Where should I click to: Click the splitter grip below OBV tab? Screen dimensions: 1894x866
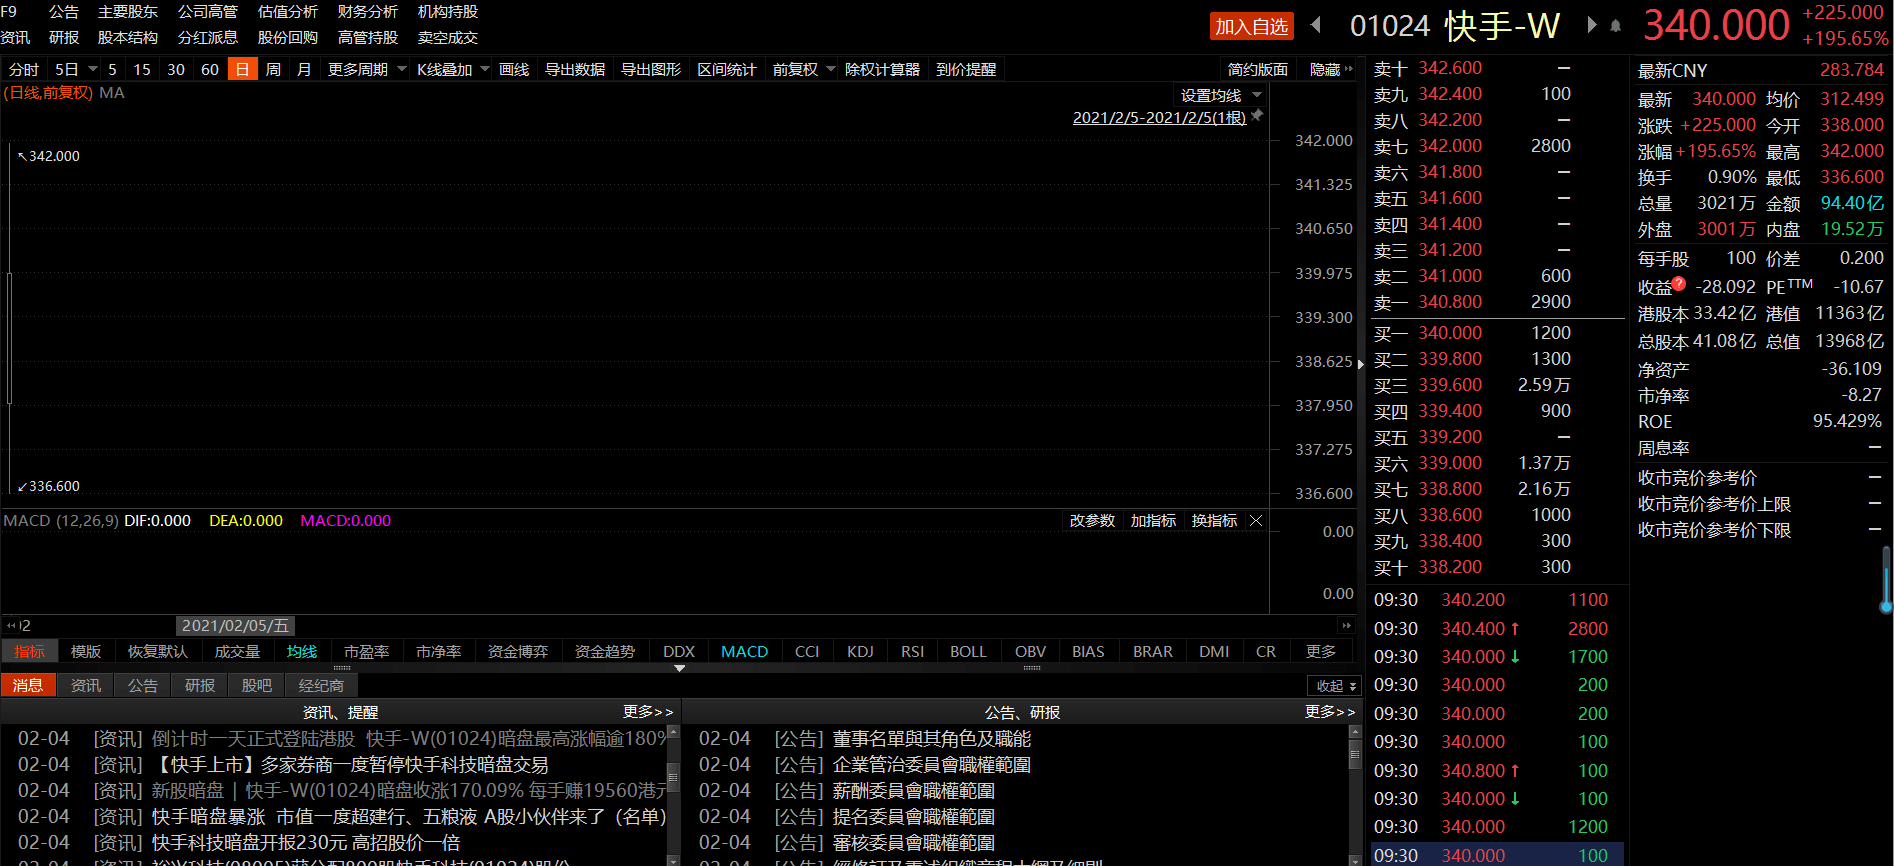coord(1032,667)
